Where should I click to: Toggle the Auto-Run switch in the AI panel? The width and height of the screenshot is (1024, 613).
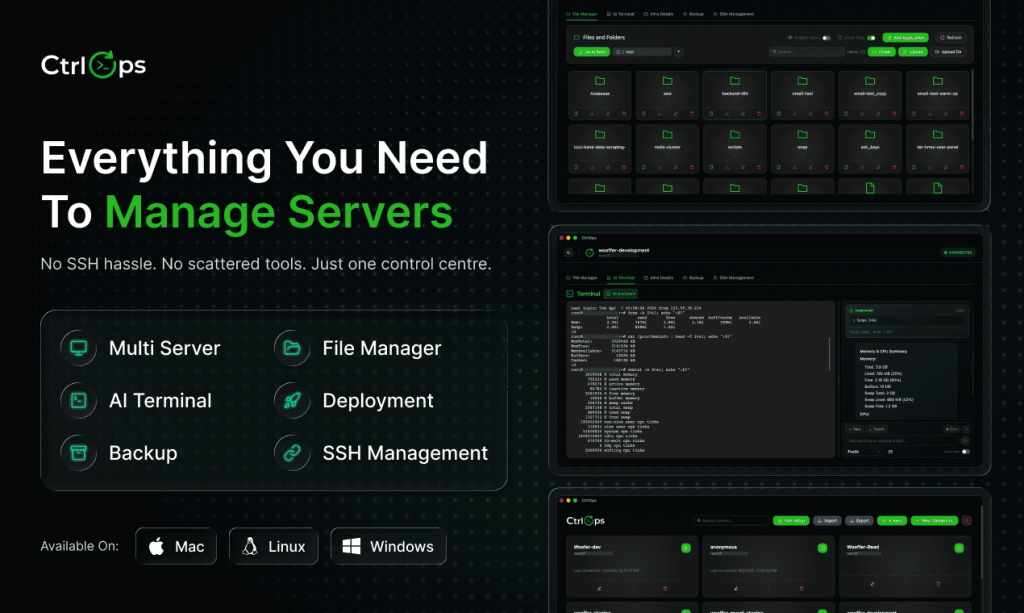pyautogui.click(x=966, y=452)
